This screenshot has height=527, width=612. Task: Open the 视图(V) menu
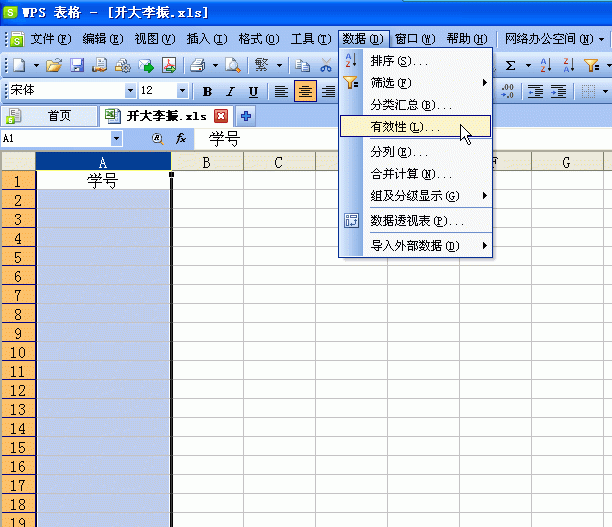[155, 39]
